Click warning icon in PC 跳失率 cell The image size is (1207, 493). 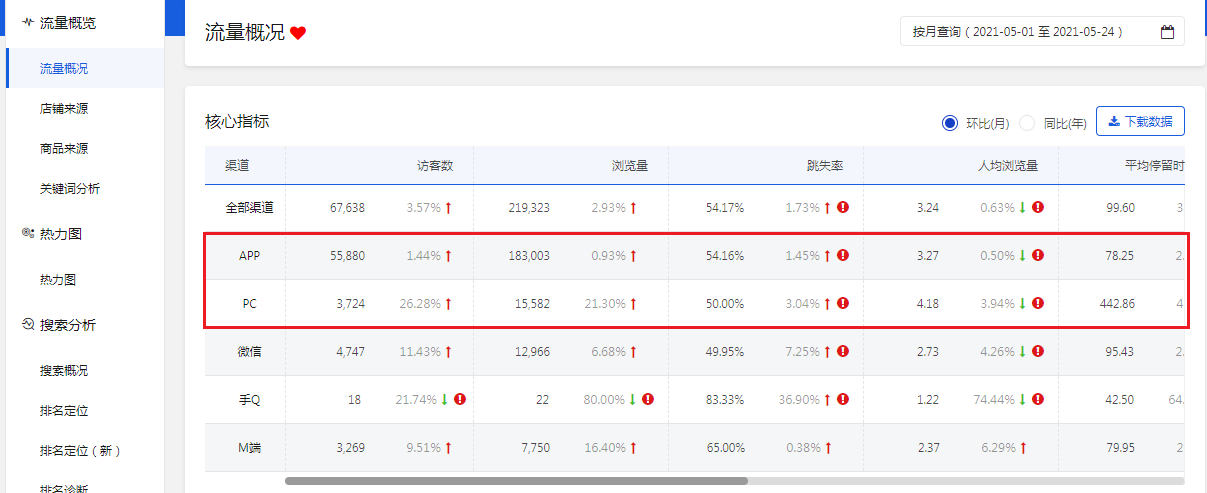click(x=843, y=304)
